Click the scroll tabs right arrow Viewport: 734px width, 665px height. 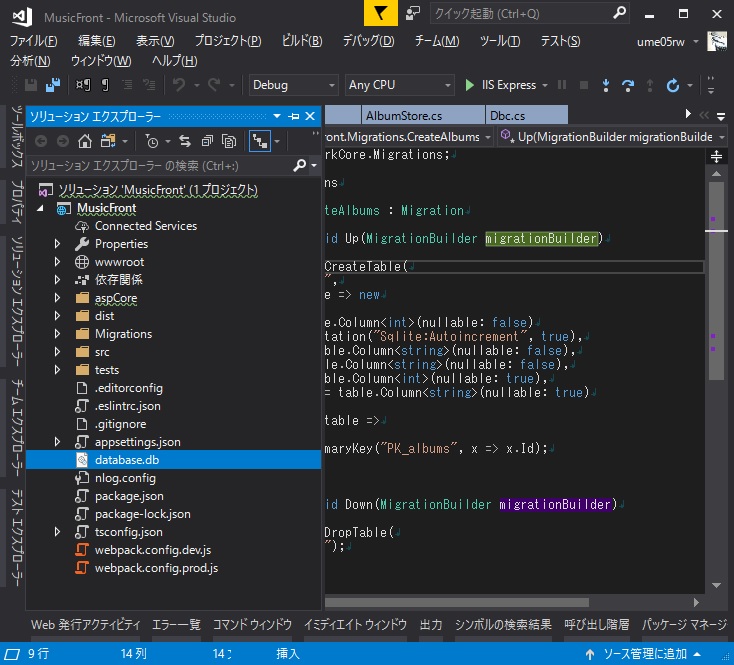pyautogui.click(x=688, y=114)
